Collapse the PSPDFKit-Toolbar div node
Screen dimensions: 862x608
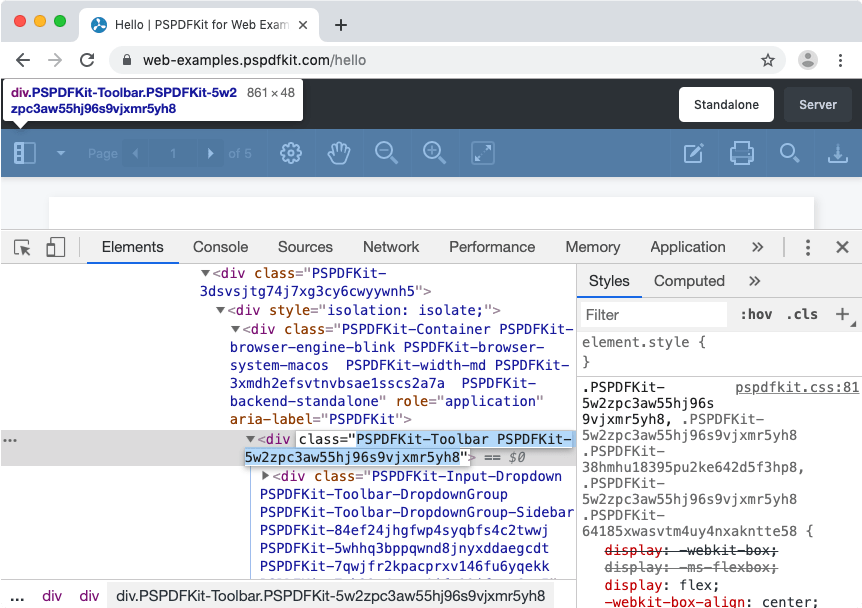(x=248, y=439)
